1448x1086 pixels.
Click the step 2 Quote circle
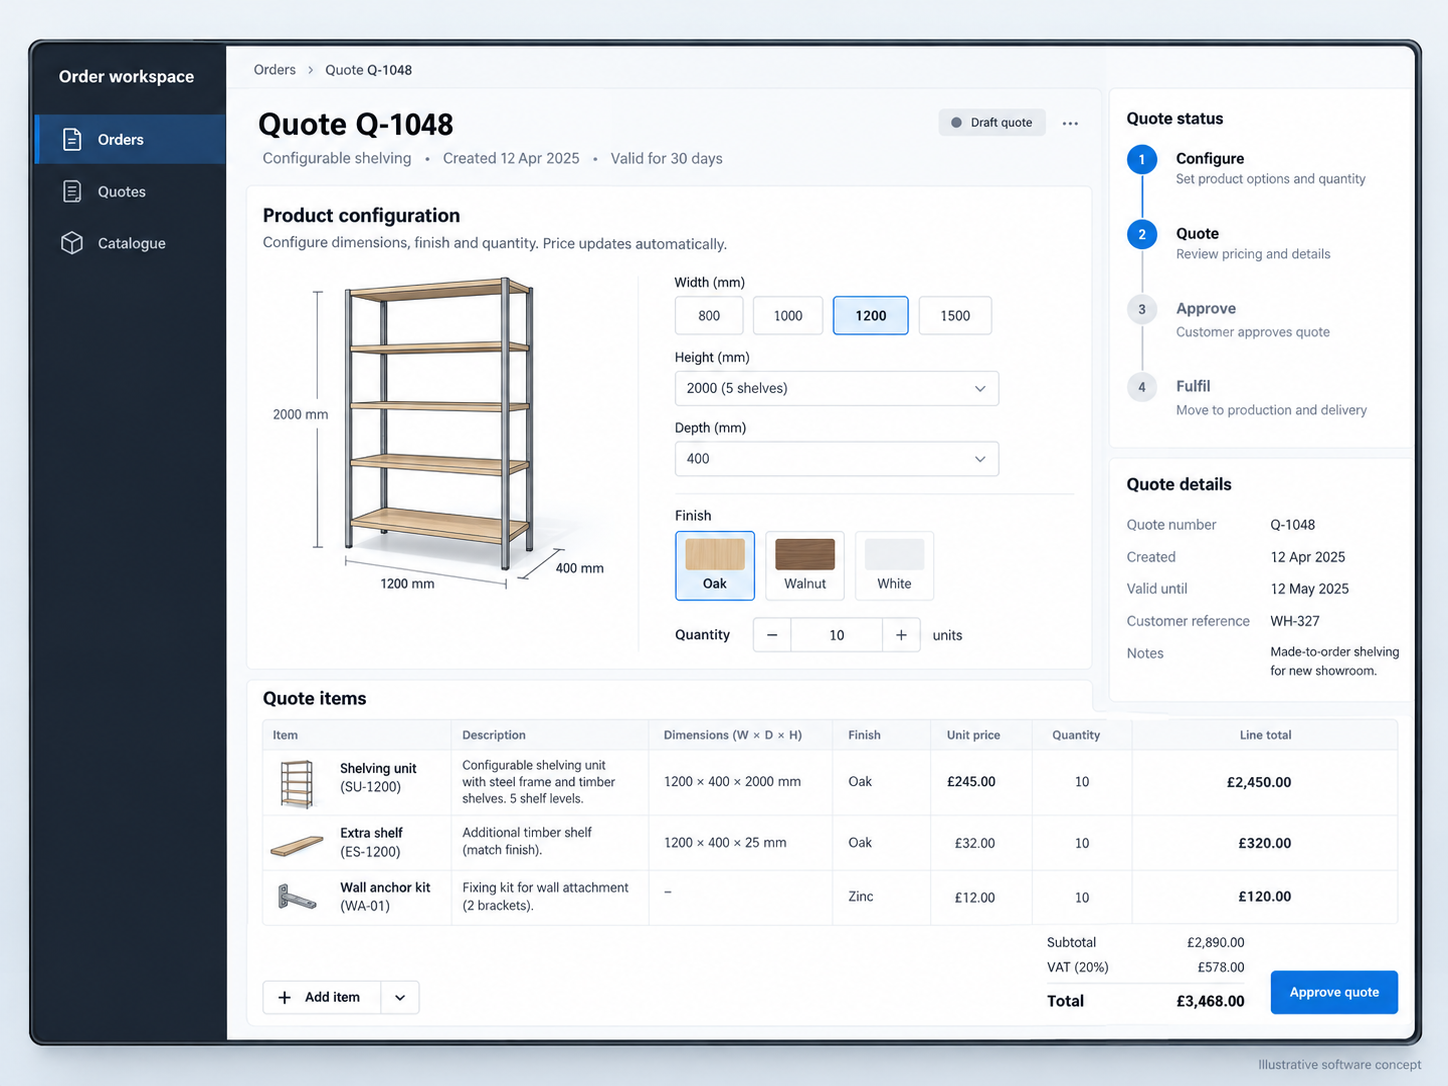tap(1142, 235)
